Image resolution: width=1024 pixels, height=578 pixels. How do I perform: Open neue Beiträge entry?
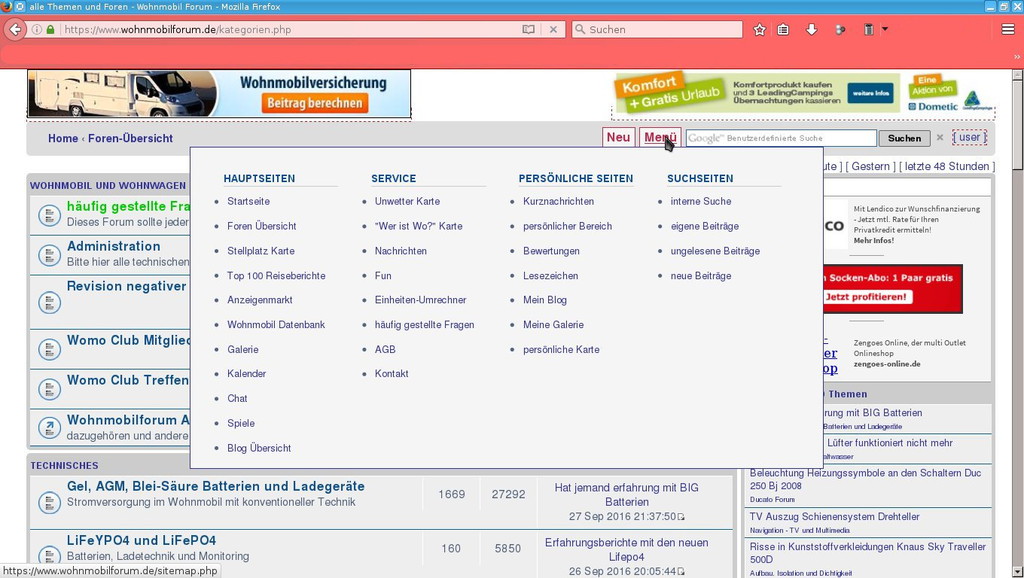[x=701, y=276]
